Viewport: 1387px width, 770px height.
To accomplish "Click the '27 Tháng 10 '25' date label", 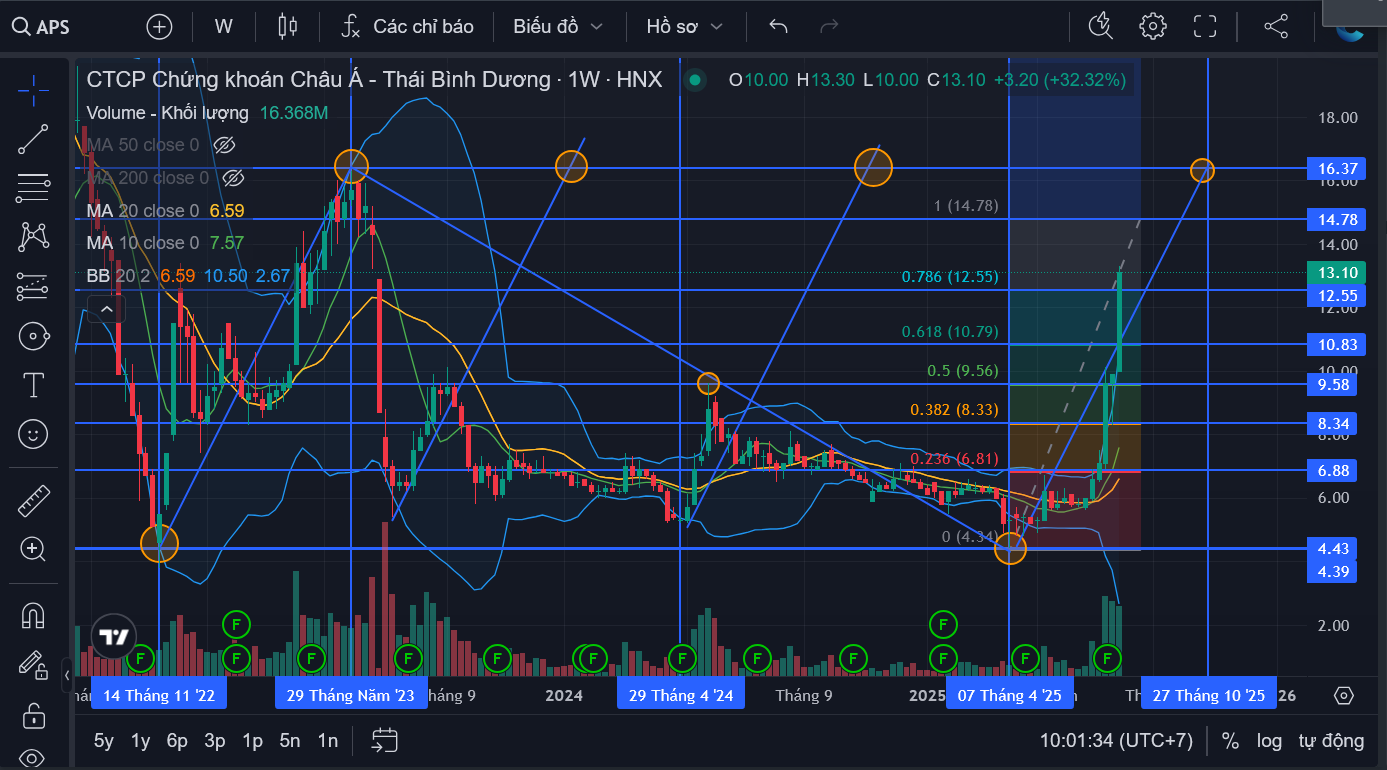I will [x=1208, y=695].
